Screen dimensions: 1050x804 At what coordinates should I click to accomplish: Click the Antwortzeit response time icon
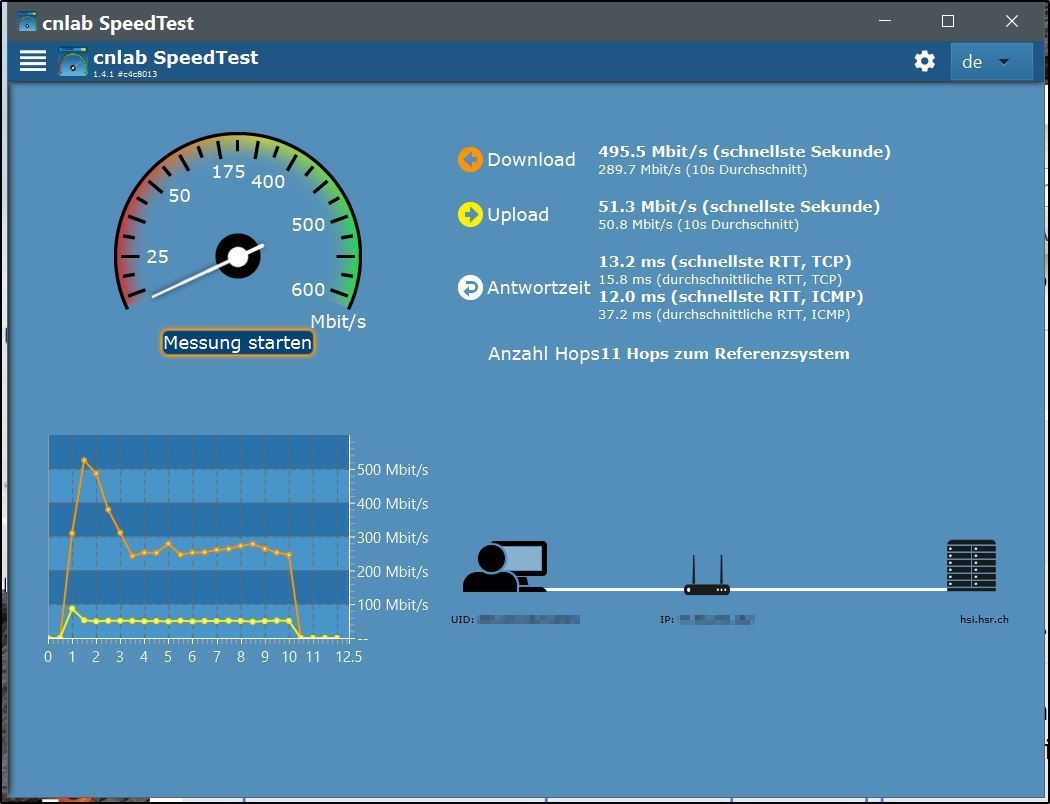pos(470,287)
